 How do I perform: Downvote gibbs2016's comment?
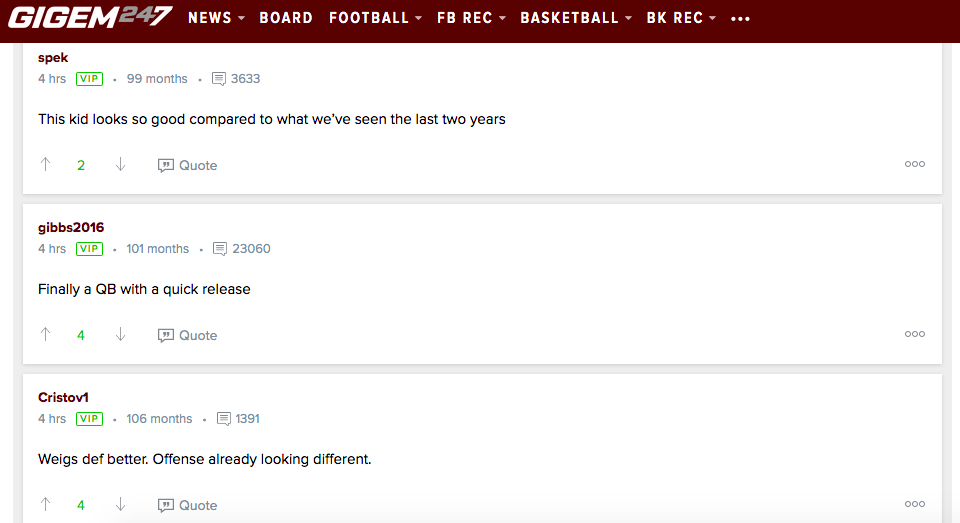pos(121,335)
